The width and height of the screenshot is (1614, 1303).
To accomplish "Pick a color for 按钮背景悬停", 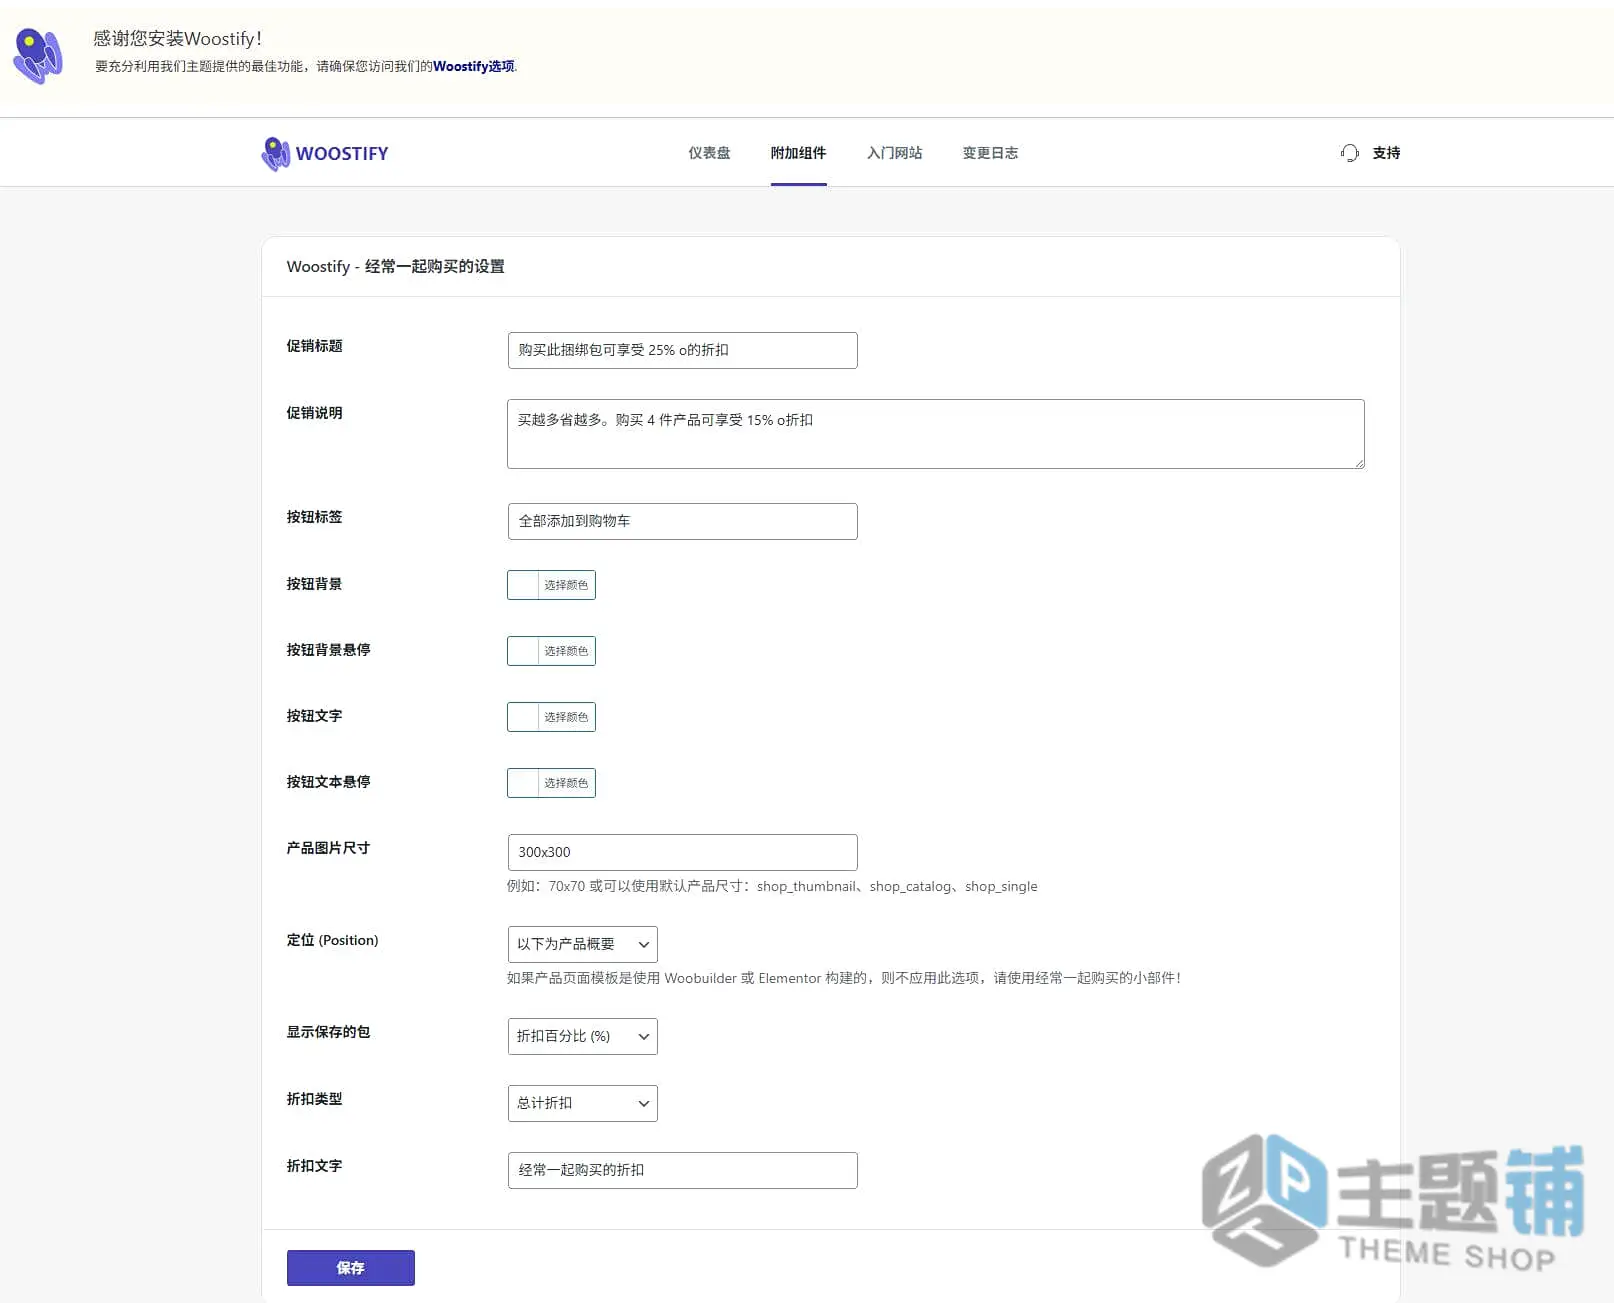I will 551,651.
